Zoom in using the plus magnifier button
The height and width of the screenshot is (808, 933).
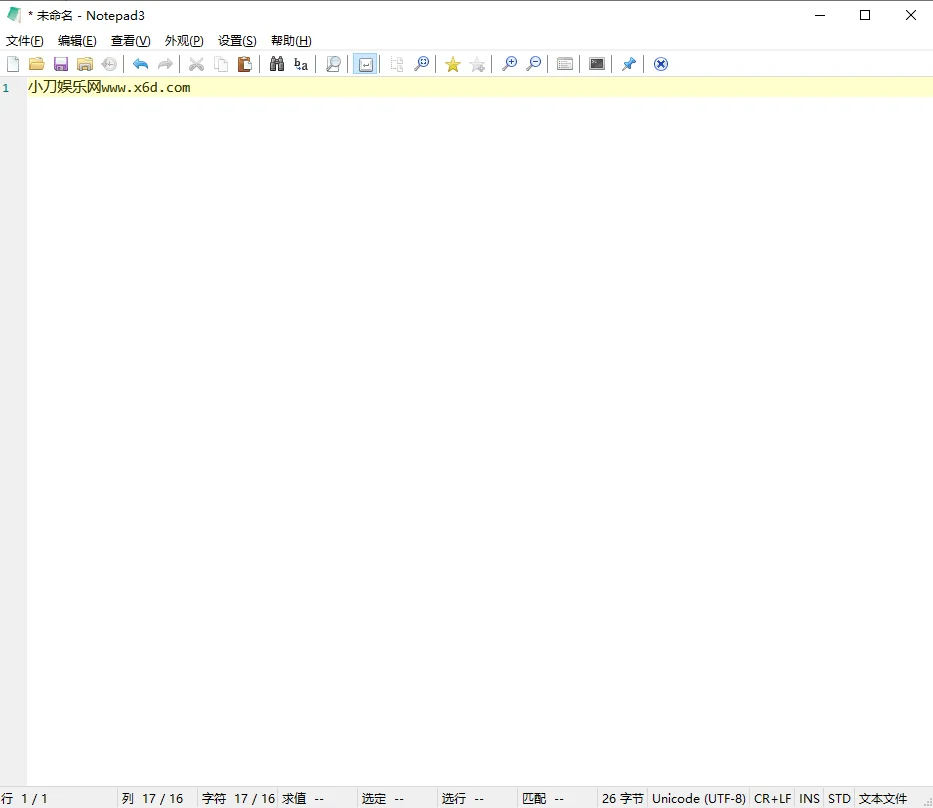(509, 63)
